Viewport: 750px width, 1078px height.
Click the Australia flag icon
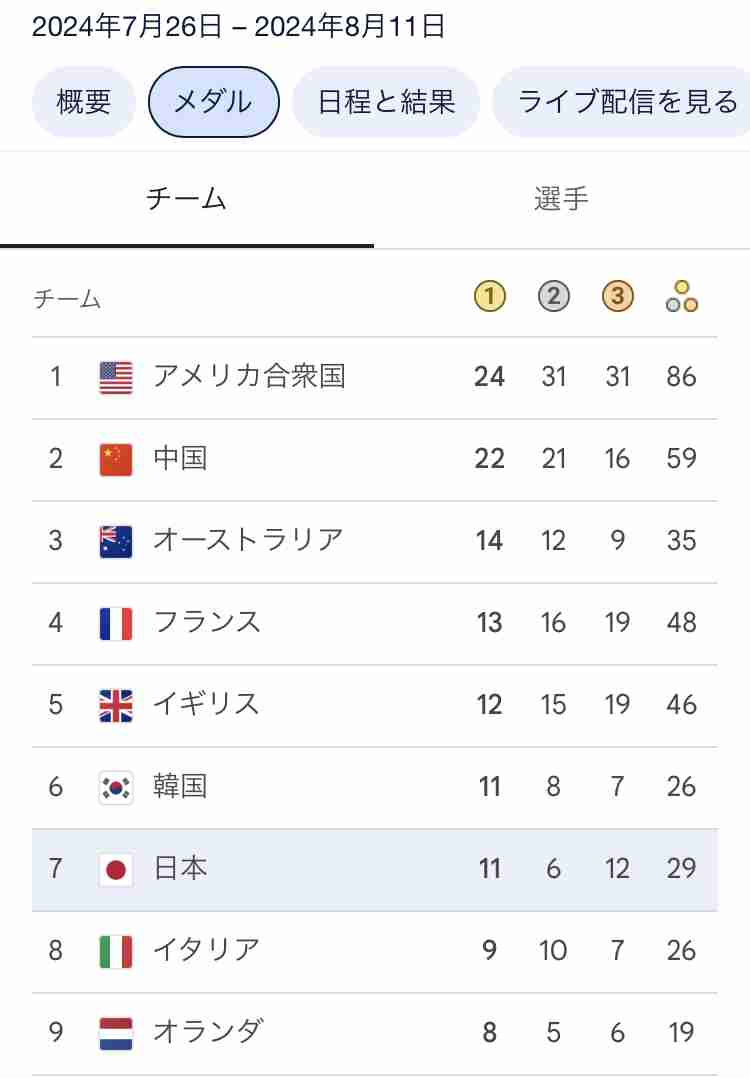(115, 541)
